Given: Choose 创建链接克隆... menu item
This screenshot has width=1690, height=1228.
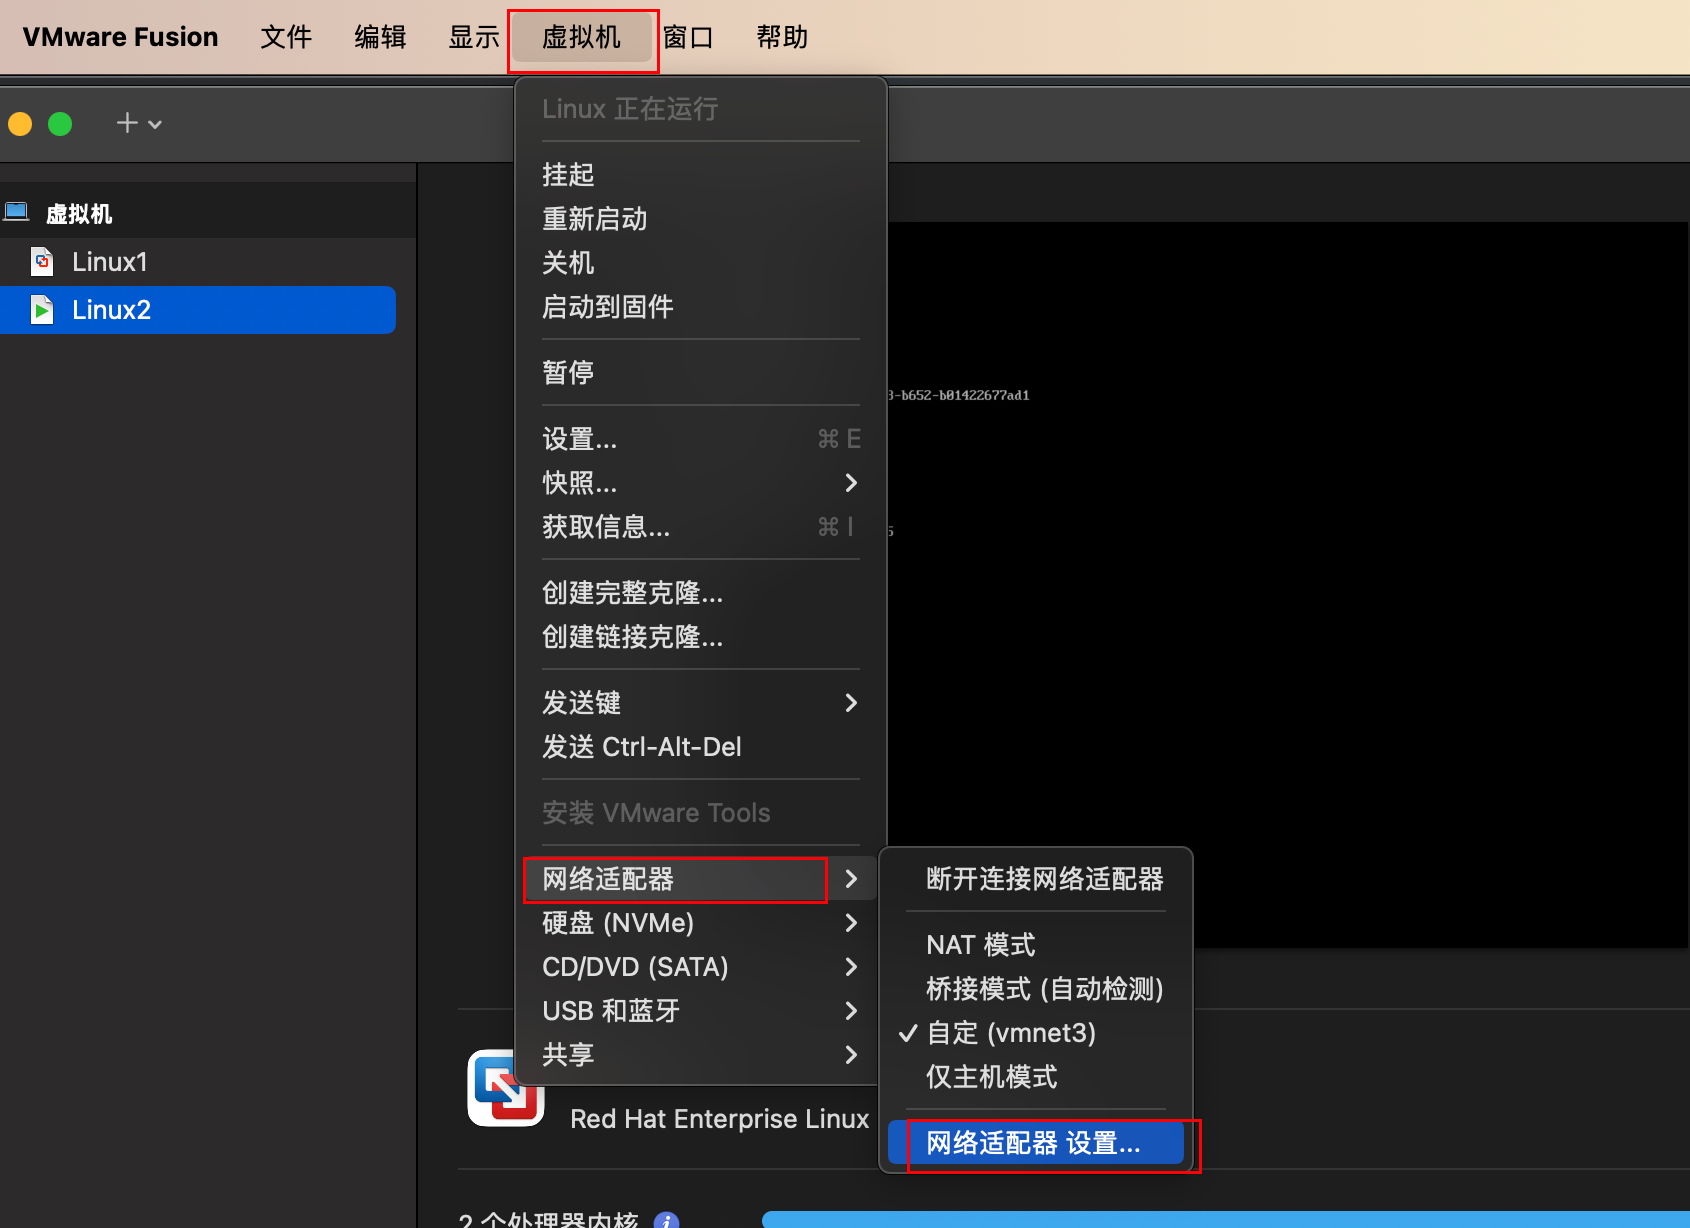Looking at the screenshot, I should [700, 637].
